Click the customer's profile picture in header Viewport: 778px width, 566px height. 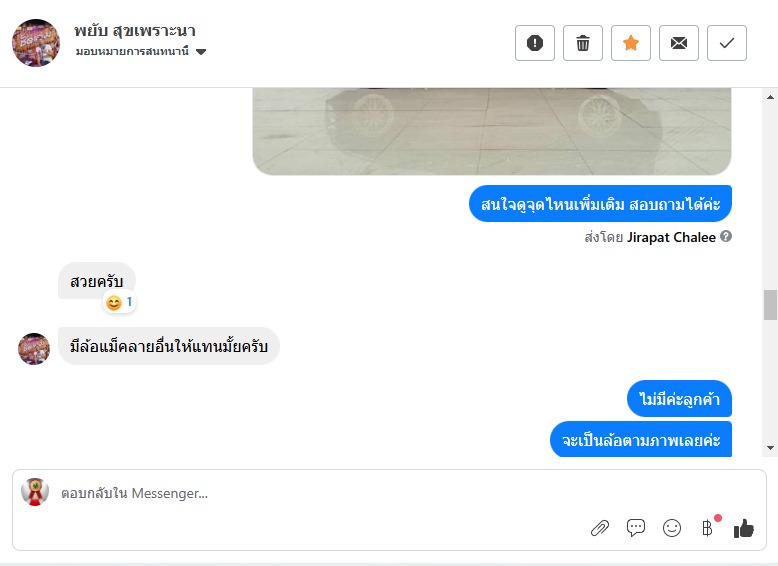point(36,43)
